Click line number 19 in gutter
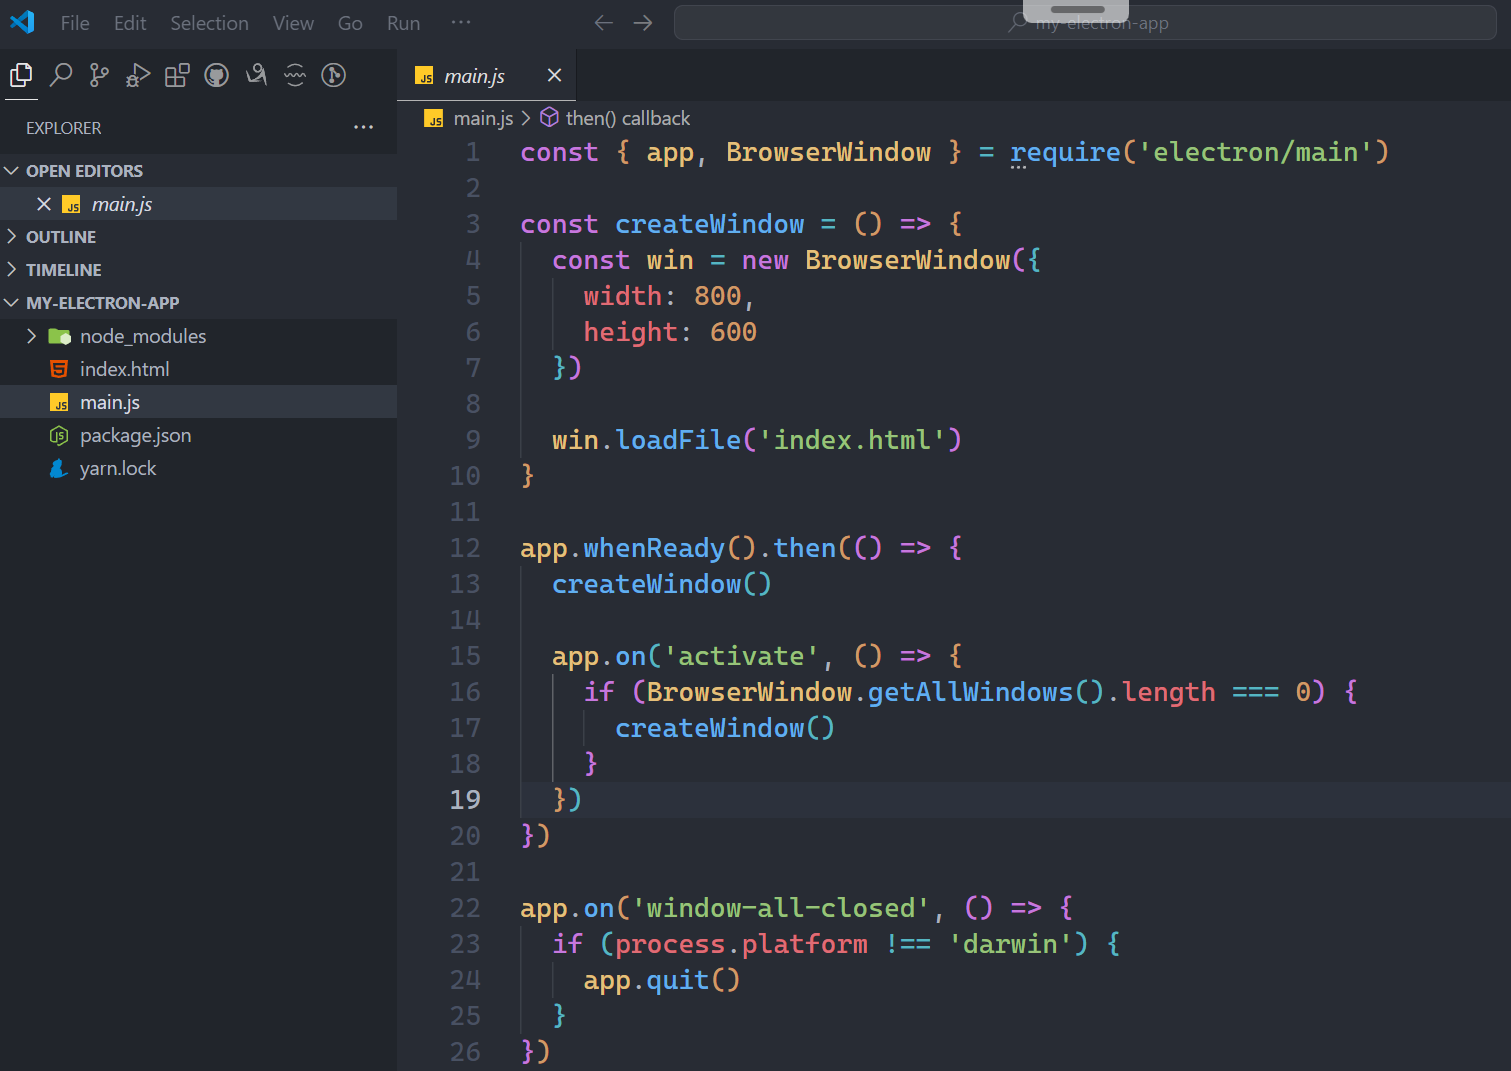This screenshot has width=1511, height=1071. point(465,799)
